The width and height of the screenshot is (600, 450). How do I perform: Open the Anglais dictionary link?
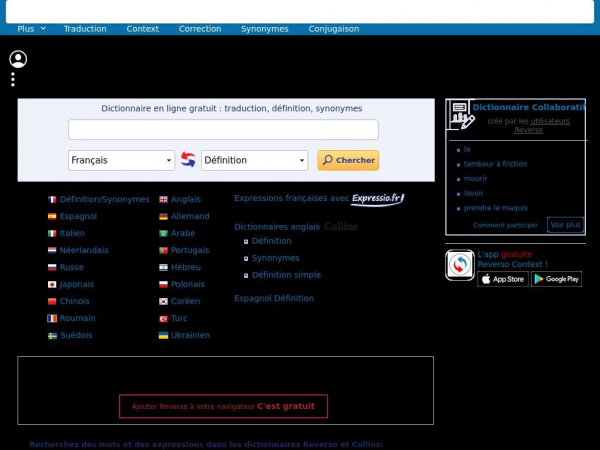click(x=186, y=199)
